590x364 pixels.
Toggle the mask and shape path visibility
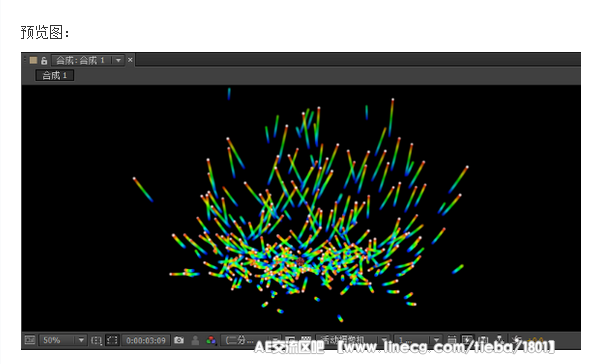112,340
